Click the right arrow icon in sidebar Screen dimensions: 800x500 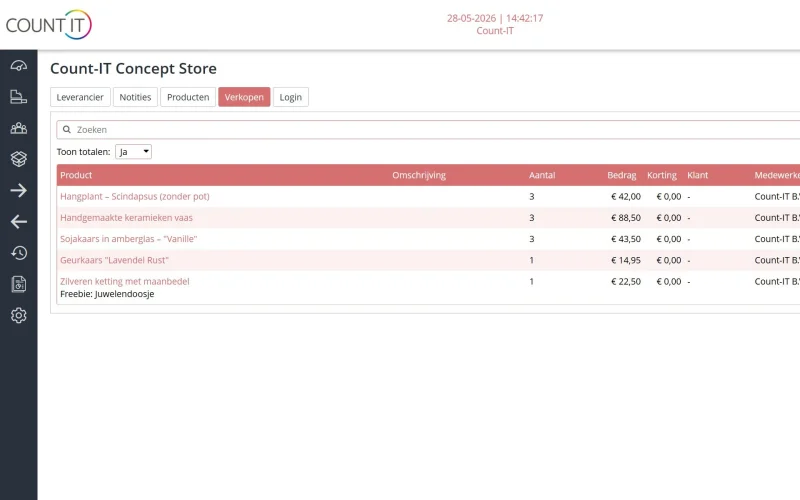[x=18, y=190]
